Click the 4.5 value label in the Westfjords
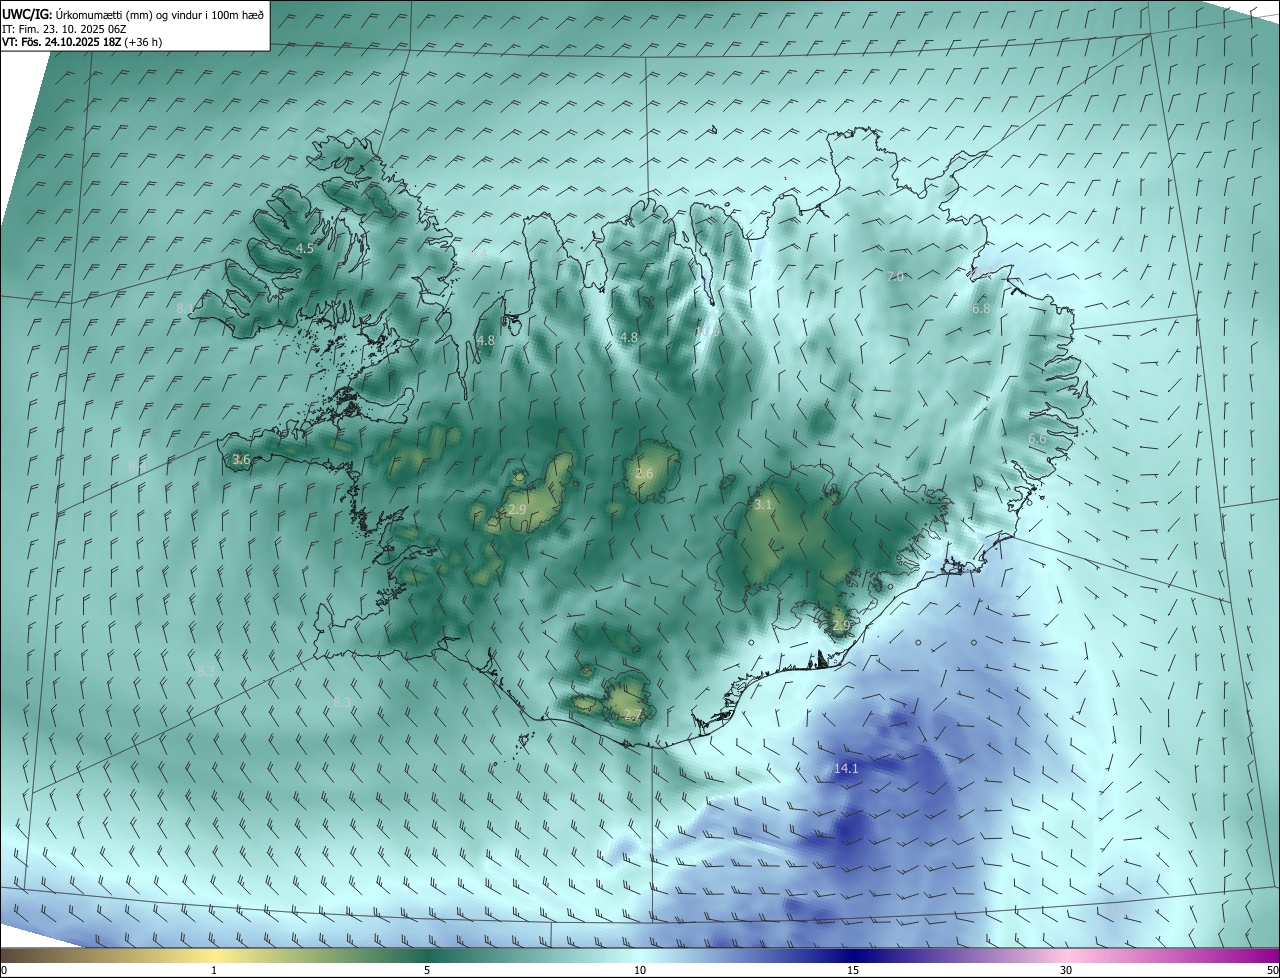1280x978 pixels. point(305,248)
